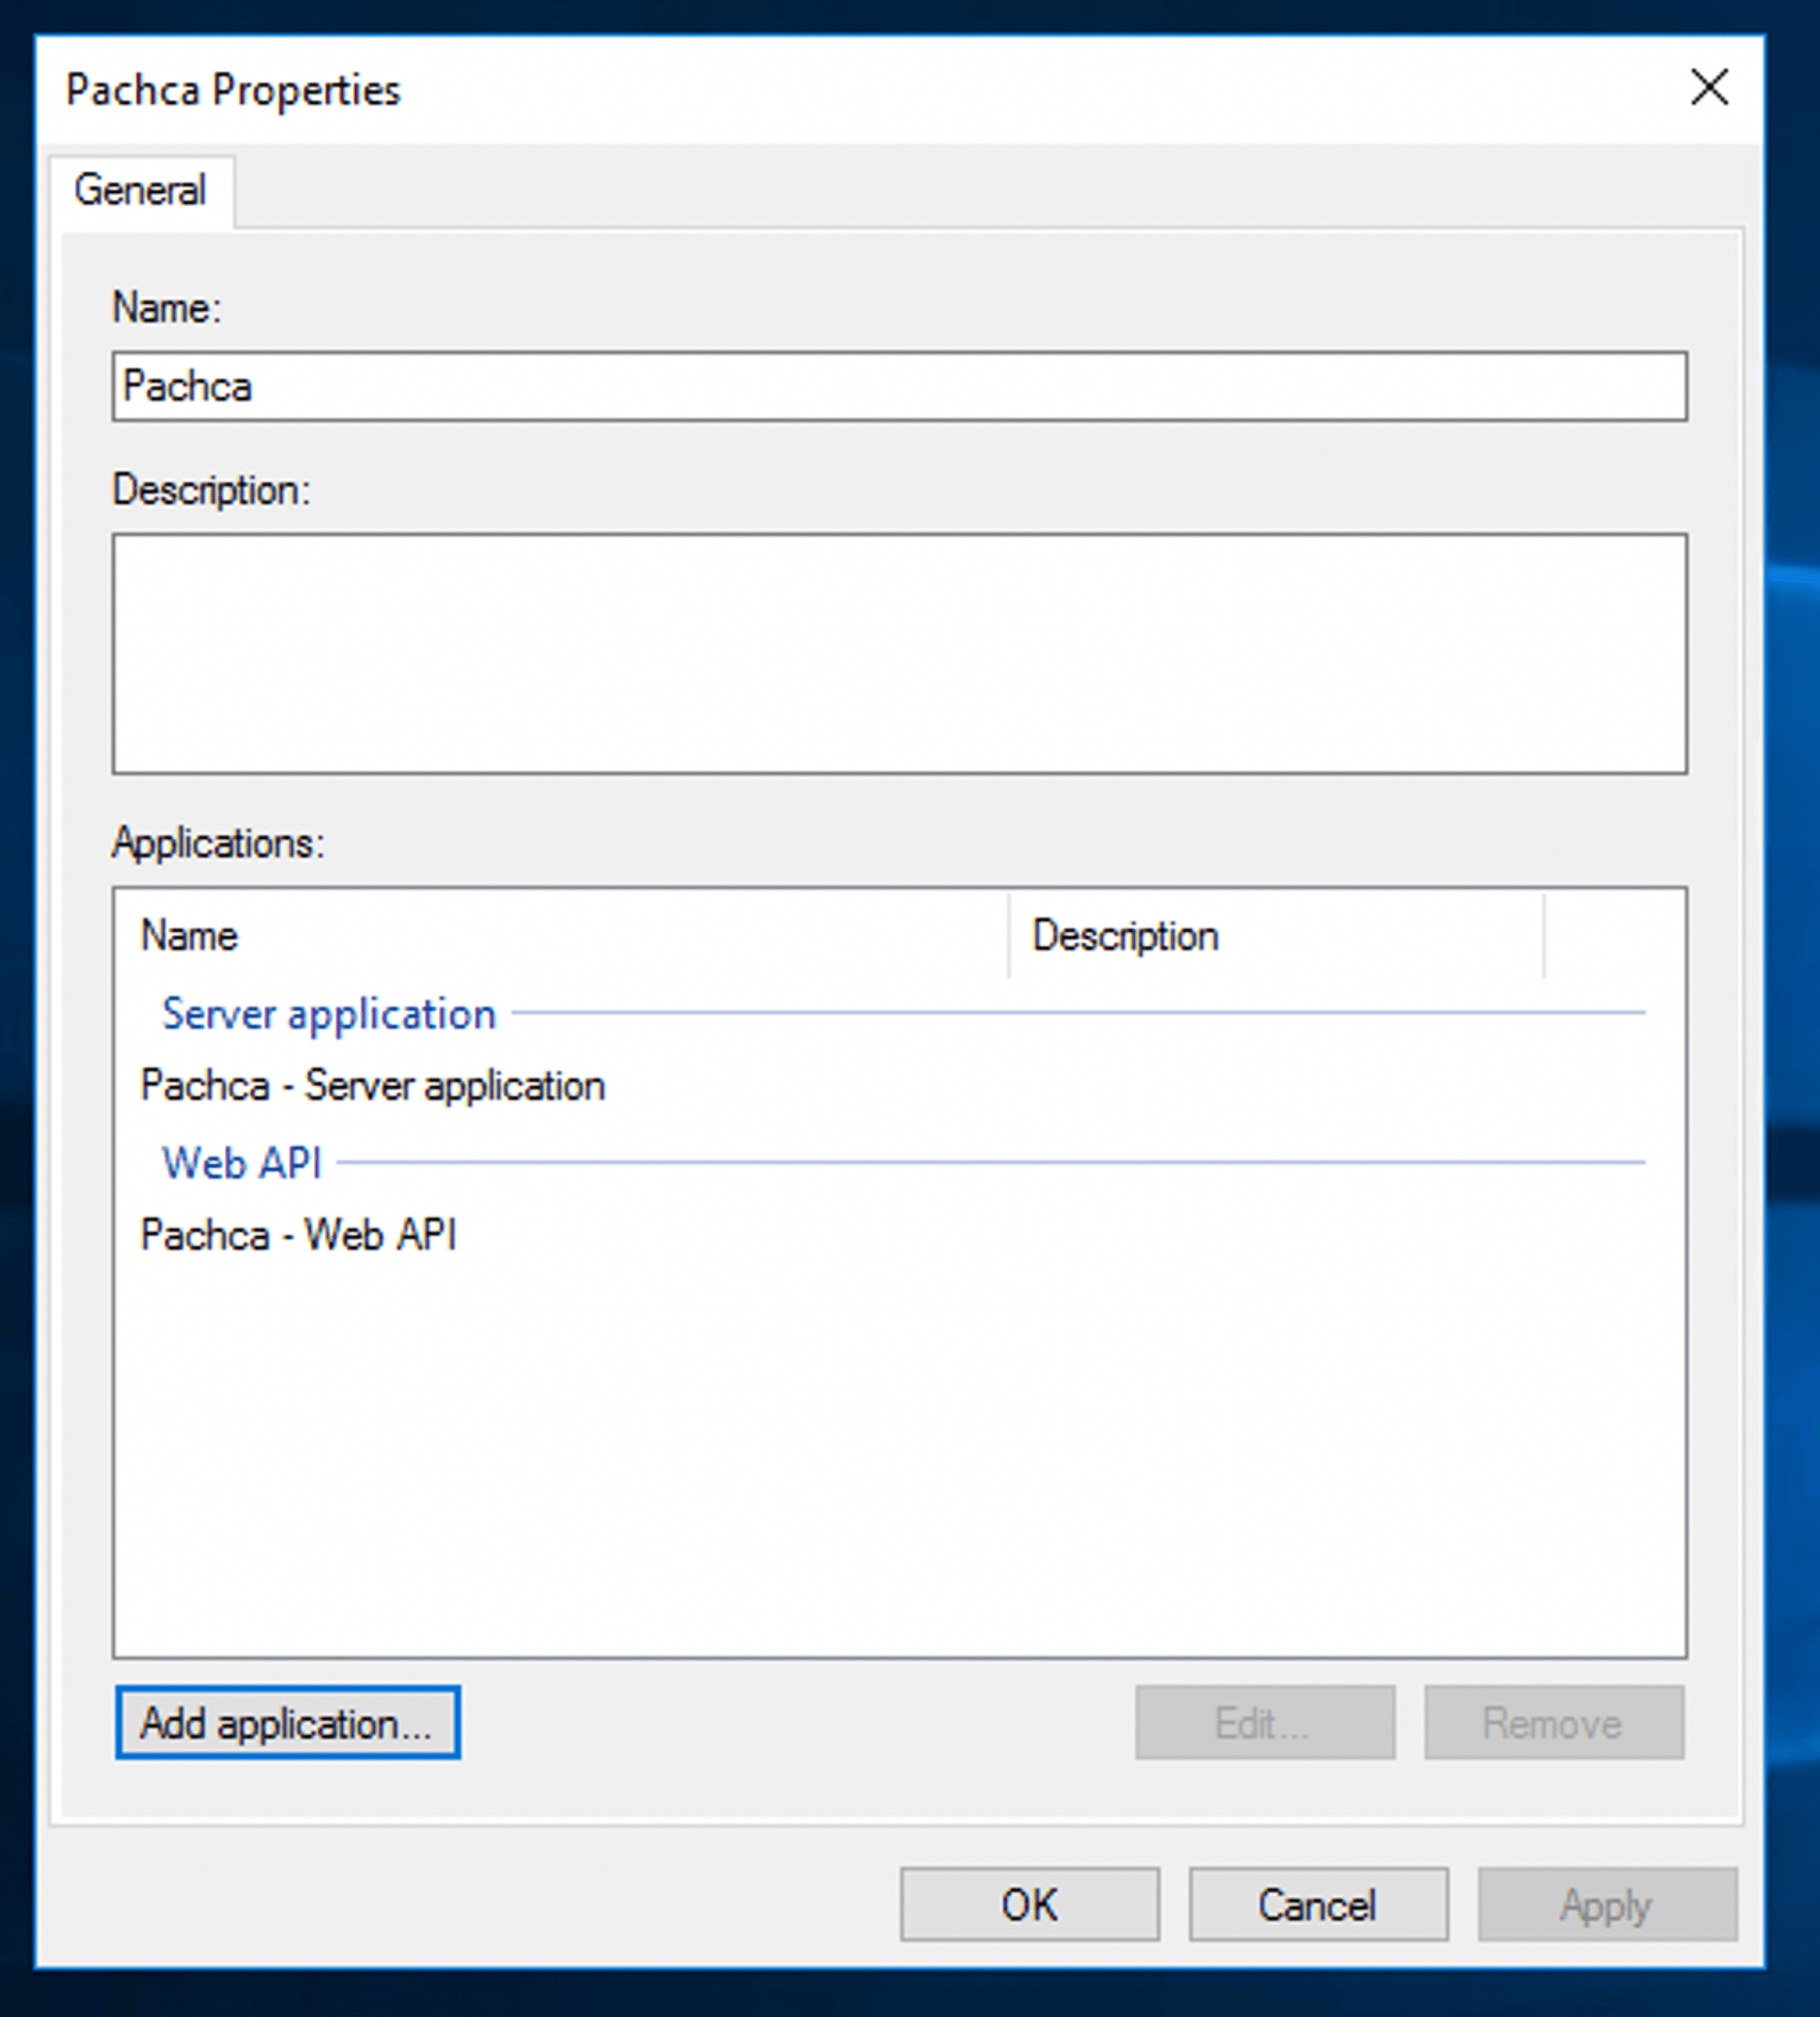The height and width of the screenshot is (2017, 1820).
Task: Select the Pachca - Server application entry
Action: (372, 1085)
